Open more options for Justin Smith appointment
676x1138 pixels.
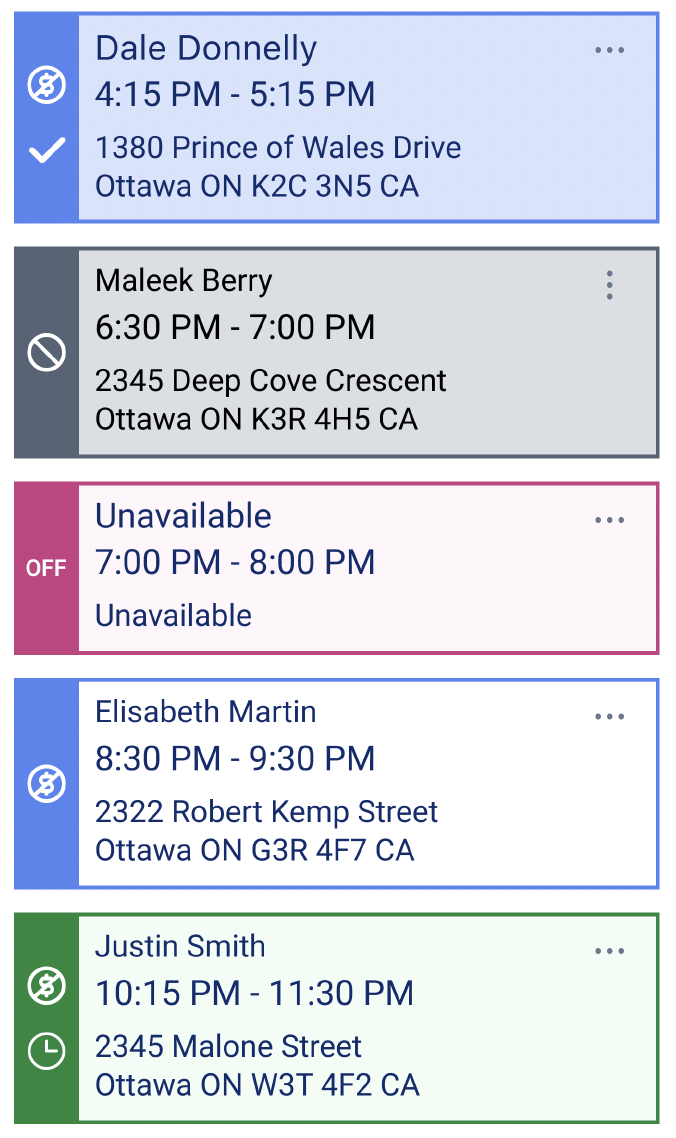click(609, 951)
